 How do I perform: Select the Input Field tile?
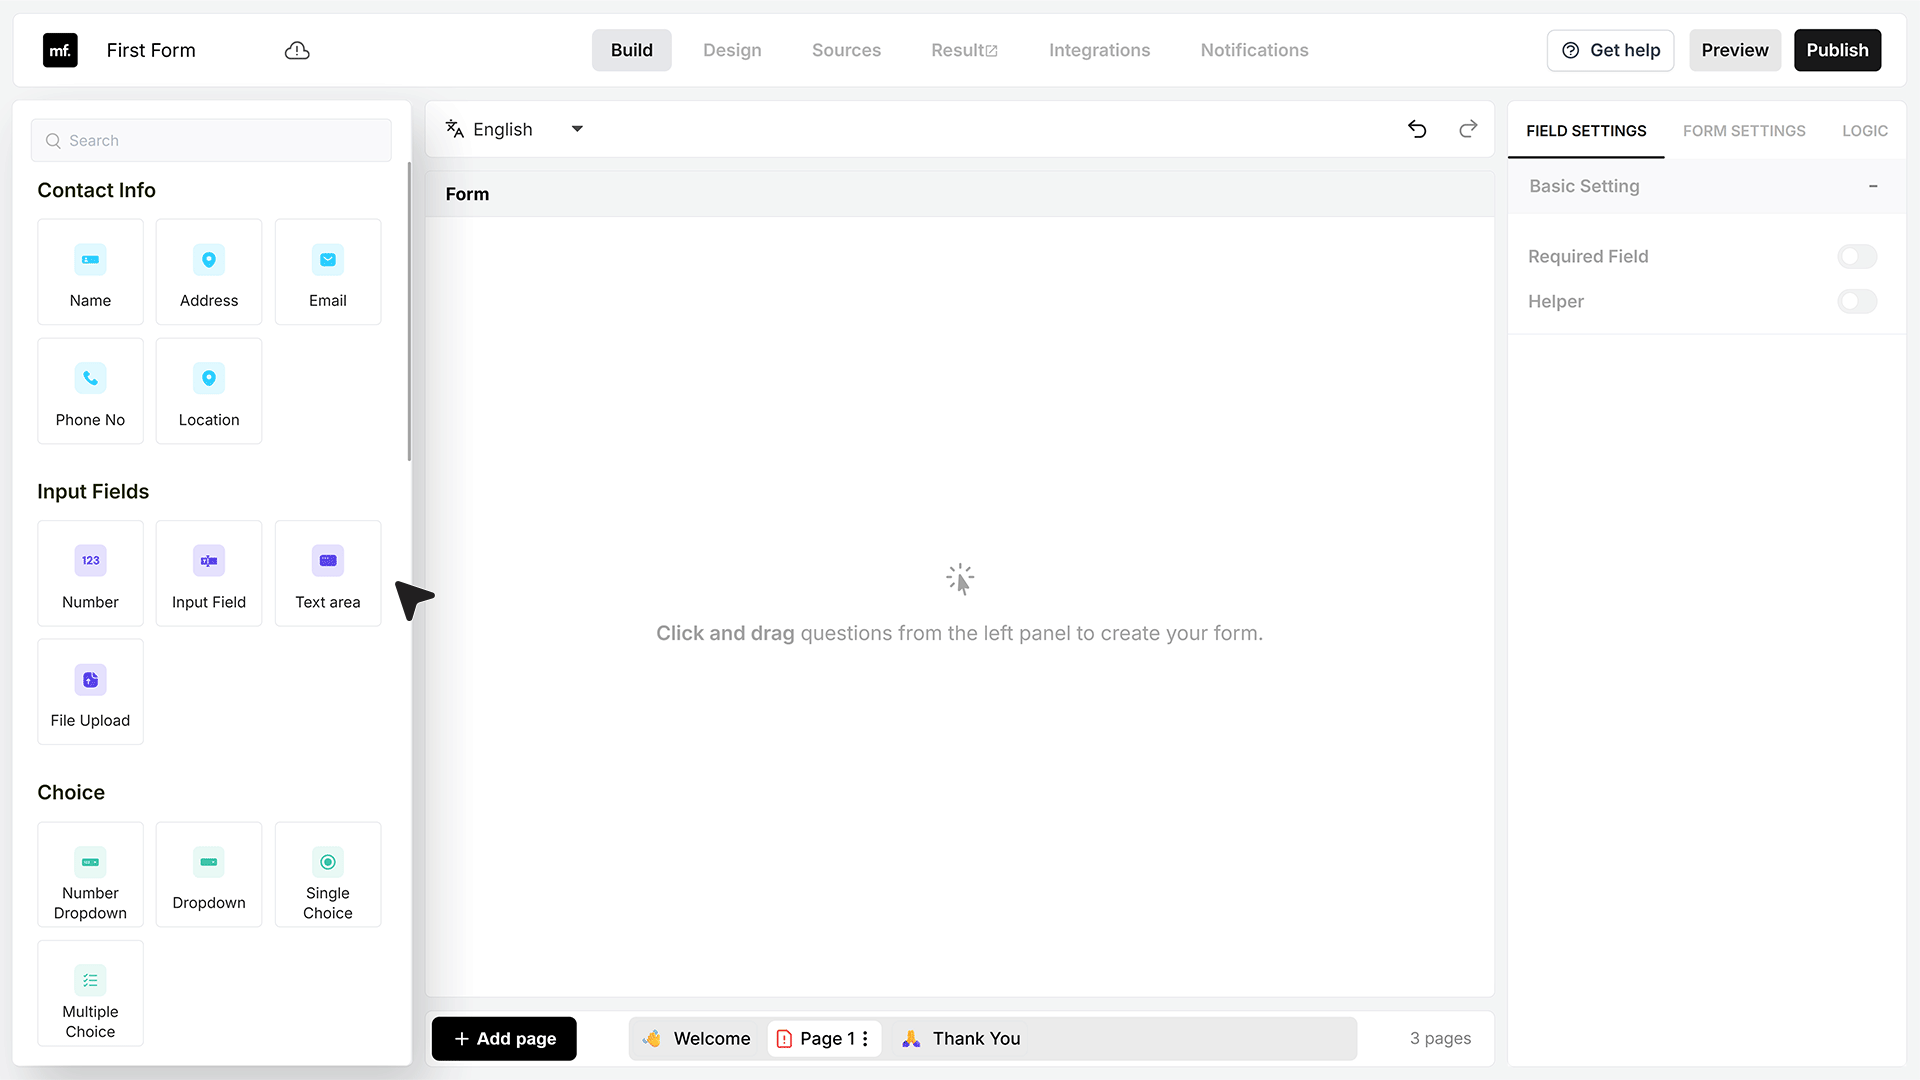pyautogui.click(x=209, y=573)
